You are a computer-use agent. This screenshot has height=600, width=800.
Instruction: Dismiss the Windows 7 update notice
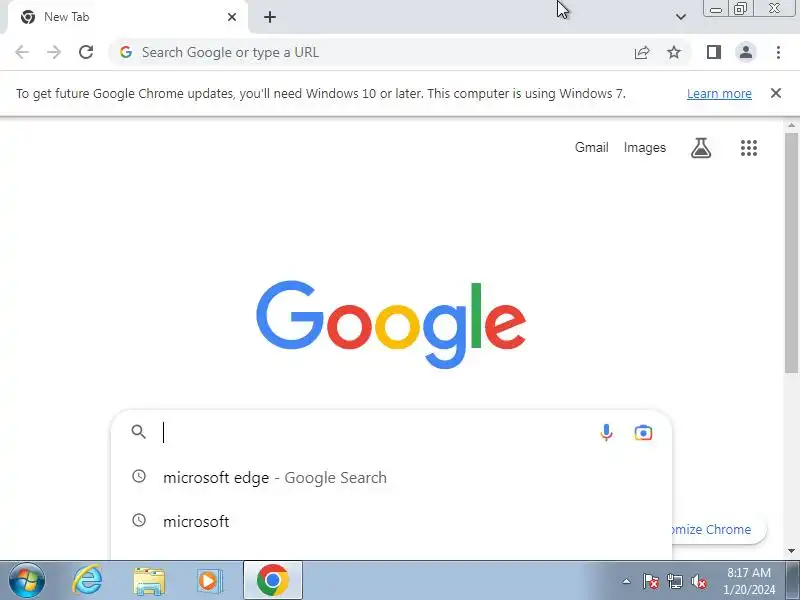coord(776,93)
